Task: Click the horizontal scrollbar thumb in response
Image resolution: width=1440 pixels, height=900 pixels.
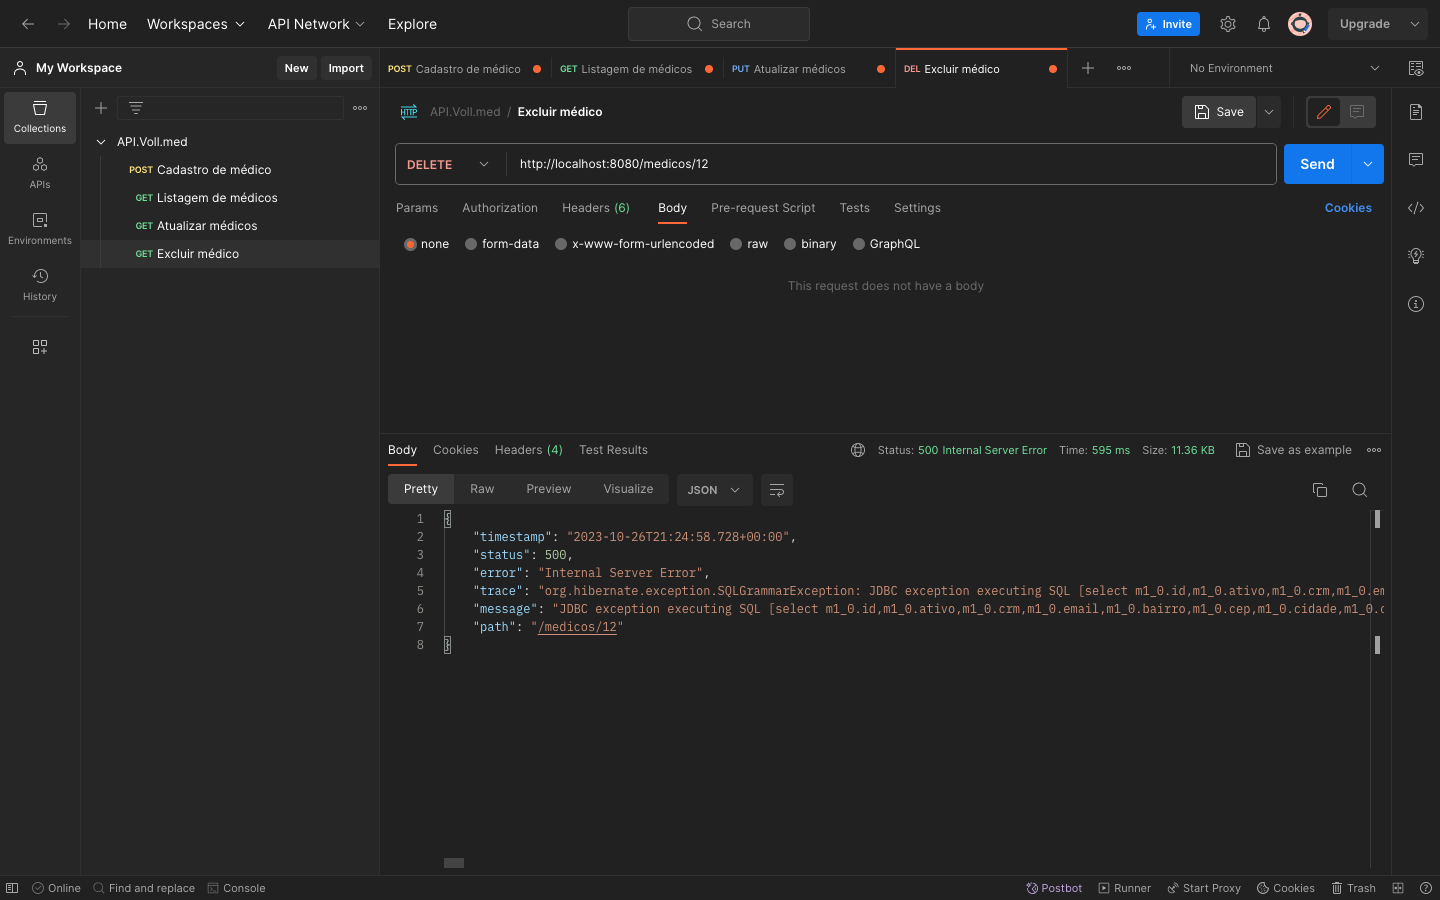Action: pyautogui.click(x=454, y=863)
